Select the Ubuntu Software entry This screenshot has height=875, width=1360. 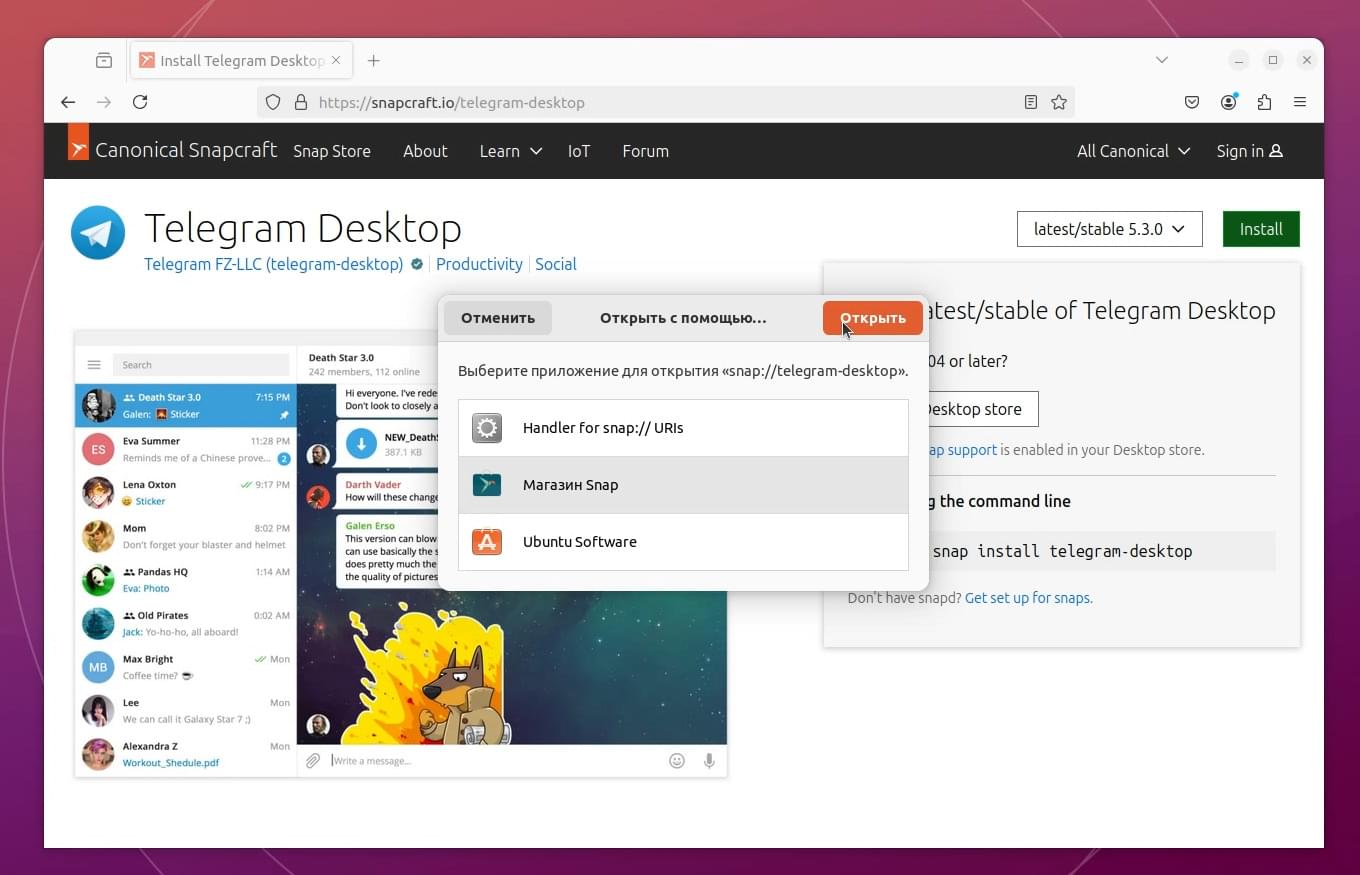coord(683,542)
